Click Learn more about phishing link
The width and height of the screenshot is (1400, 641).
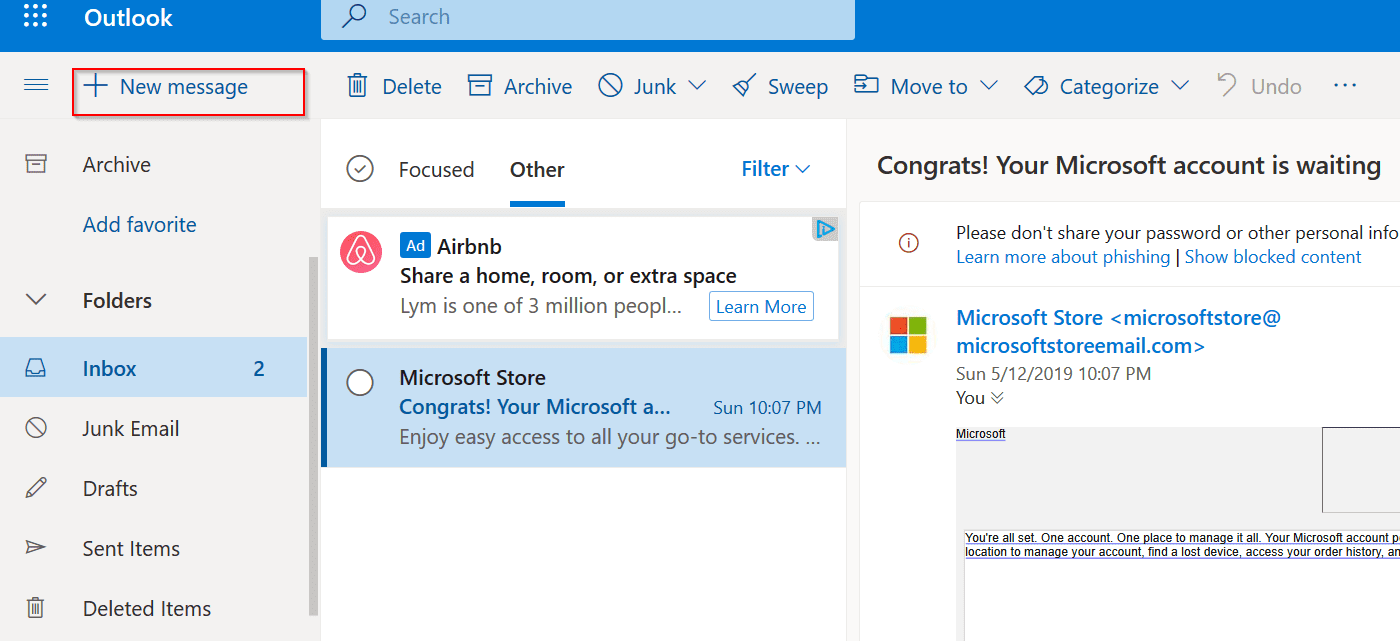pyautogui.click(x=1062, y=257)
